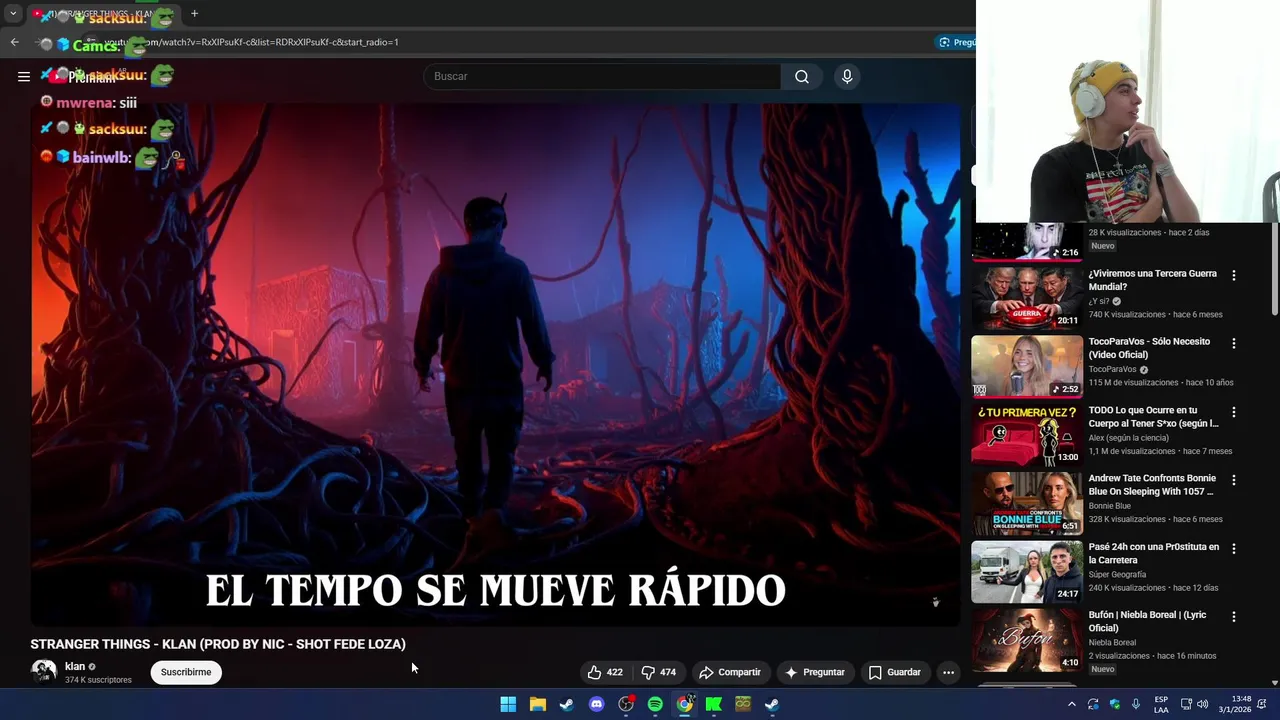Open volume control in system tray
The width and height of the screenshot is (1280, 720).
1203,704
